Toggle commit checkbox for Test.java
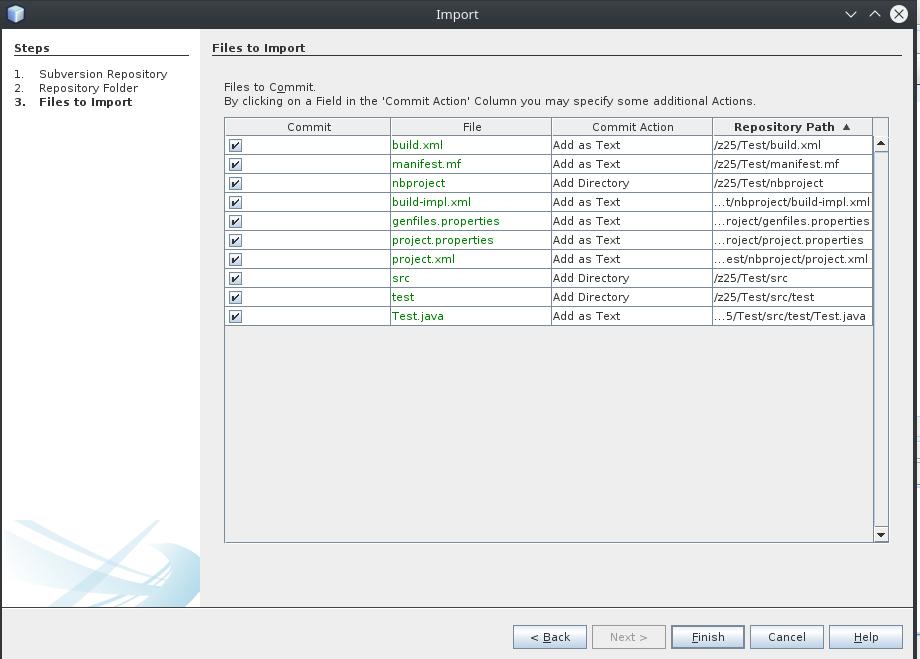The image size is (920, 659). pos(235,316)
